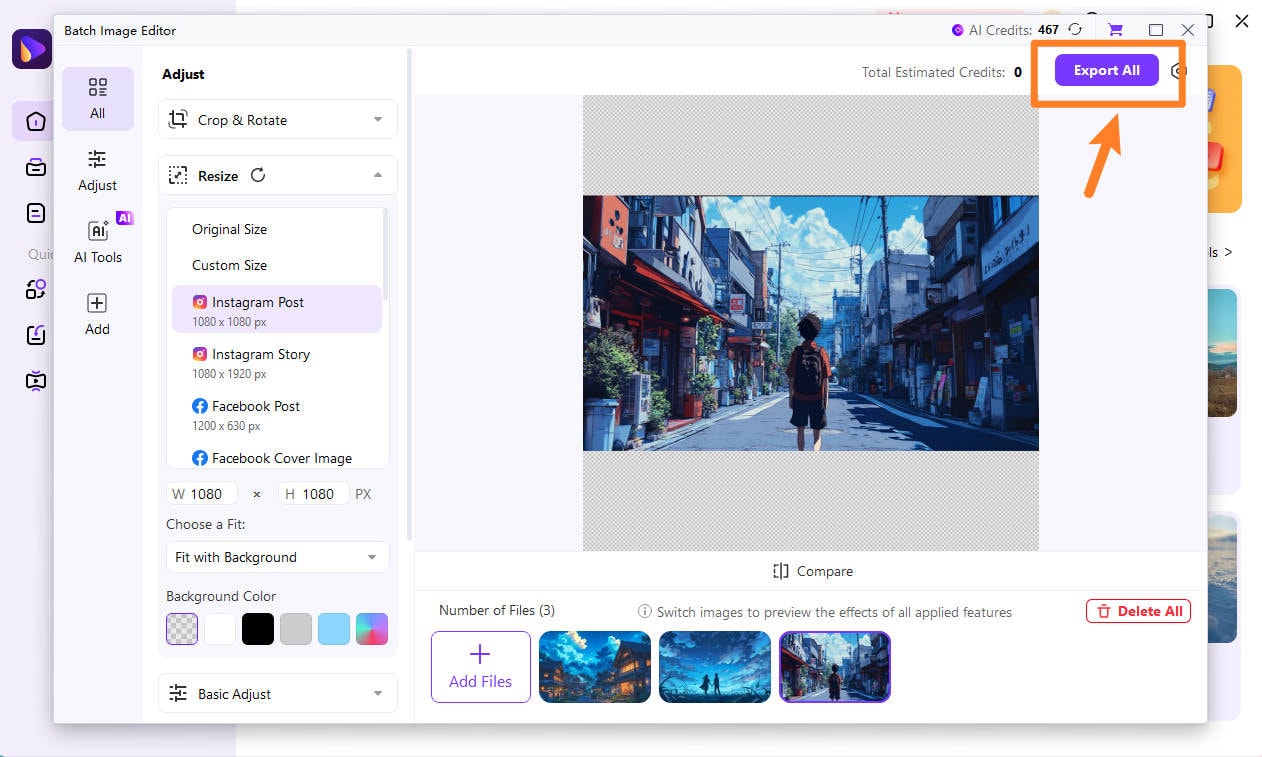Expand the Crop & Rotate section
The height and width of the screenshot is (757, 1262).
click(x=278, y=120)
